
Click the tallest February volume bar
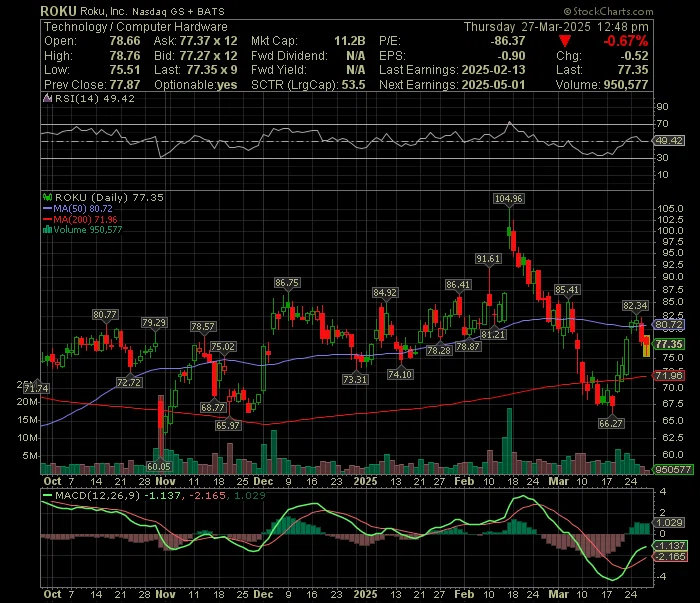pyautogui.click(x=509, y=441)
